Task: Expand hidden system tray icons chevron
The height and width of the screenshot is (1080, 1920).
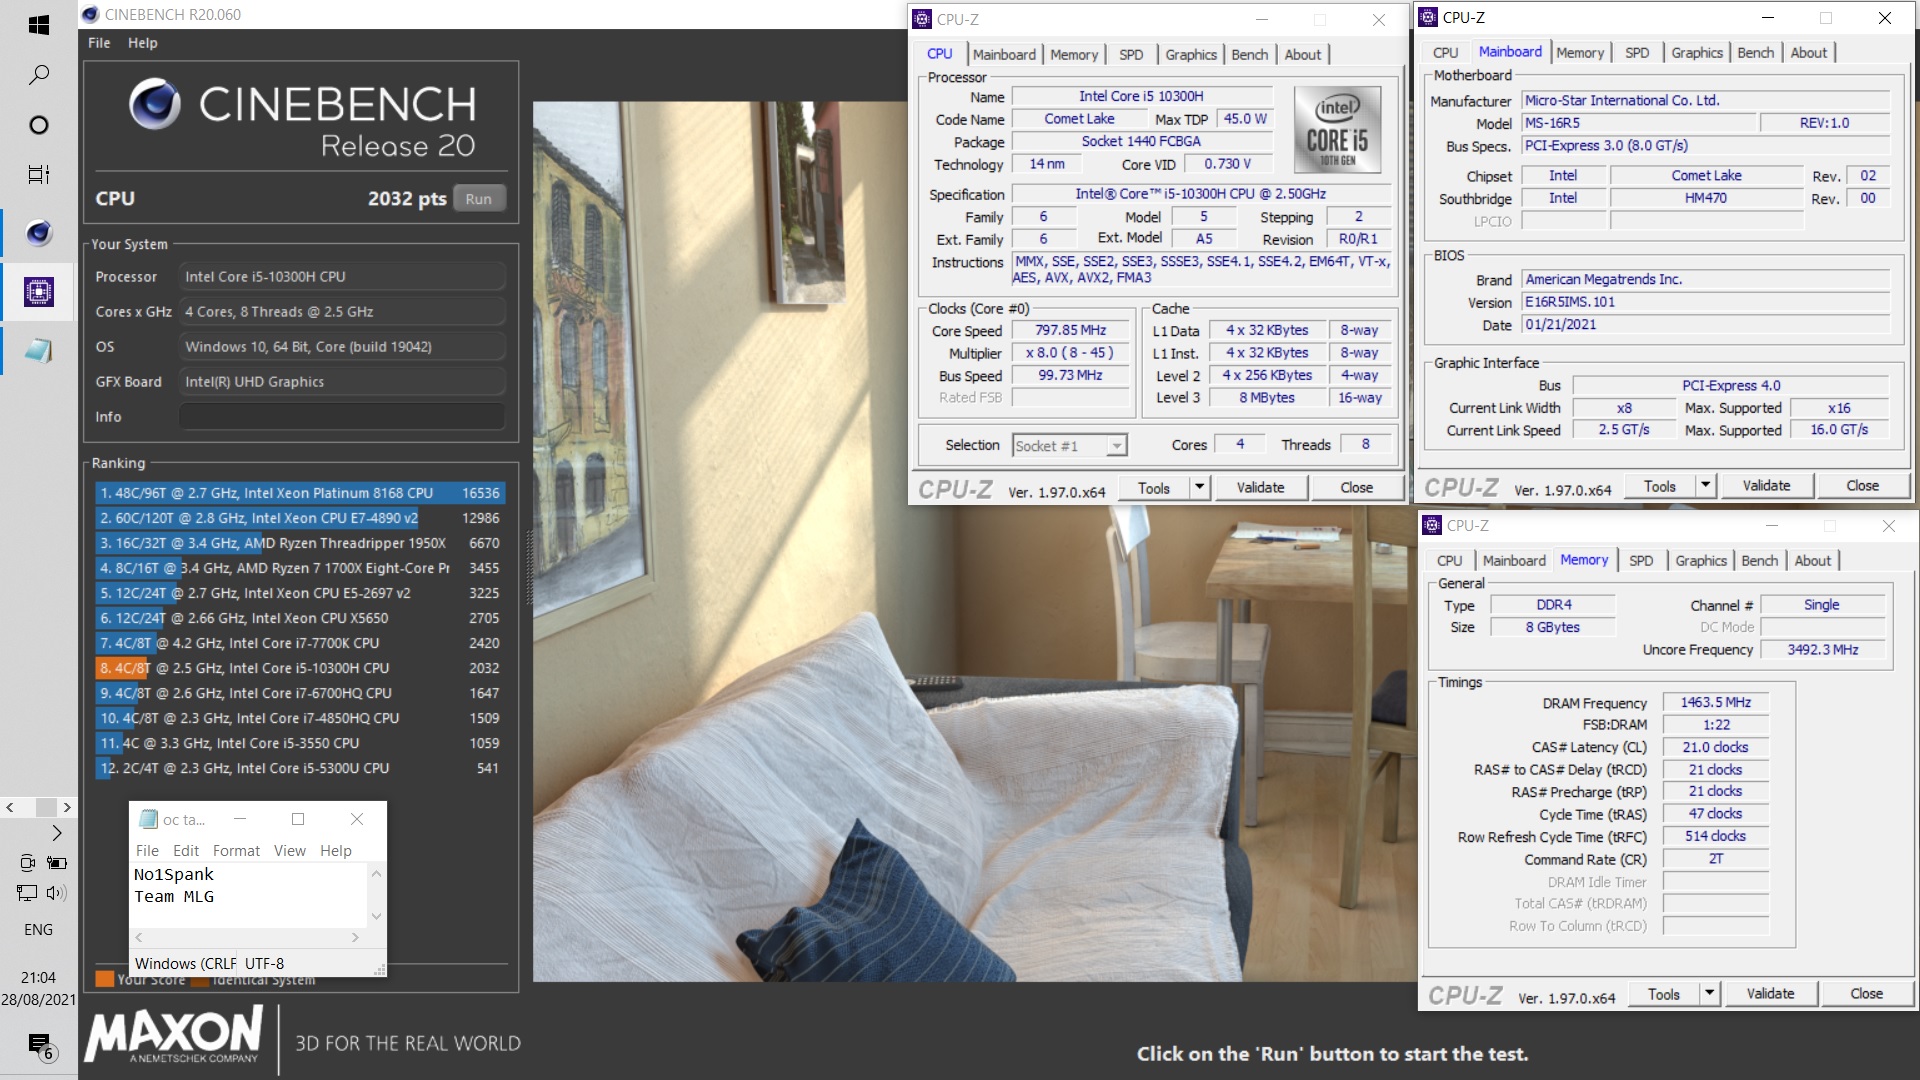Action: click(x=57, y=833)
